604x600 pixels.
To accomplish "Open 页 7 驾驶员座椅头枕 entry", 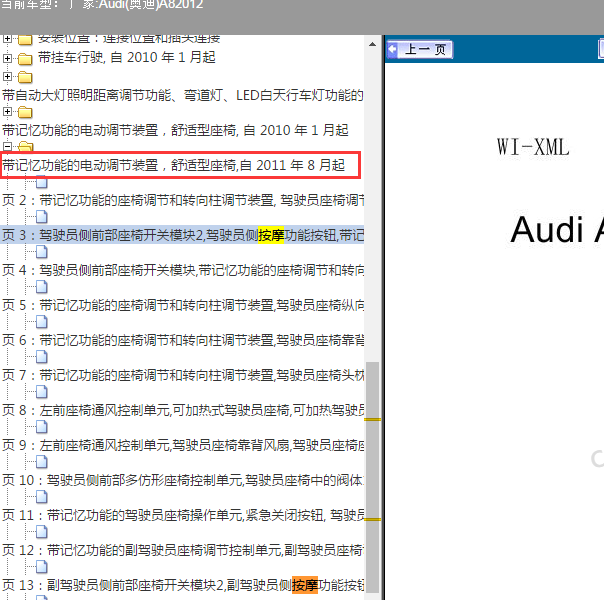I will click(x=183, y=375).
